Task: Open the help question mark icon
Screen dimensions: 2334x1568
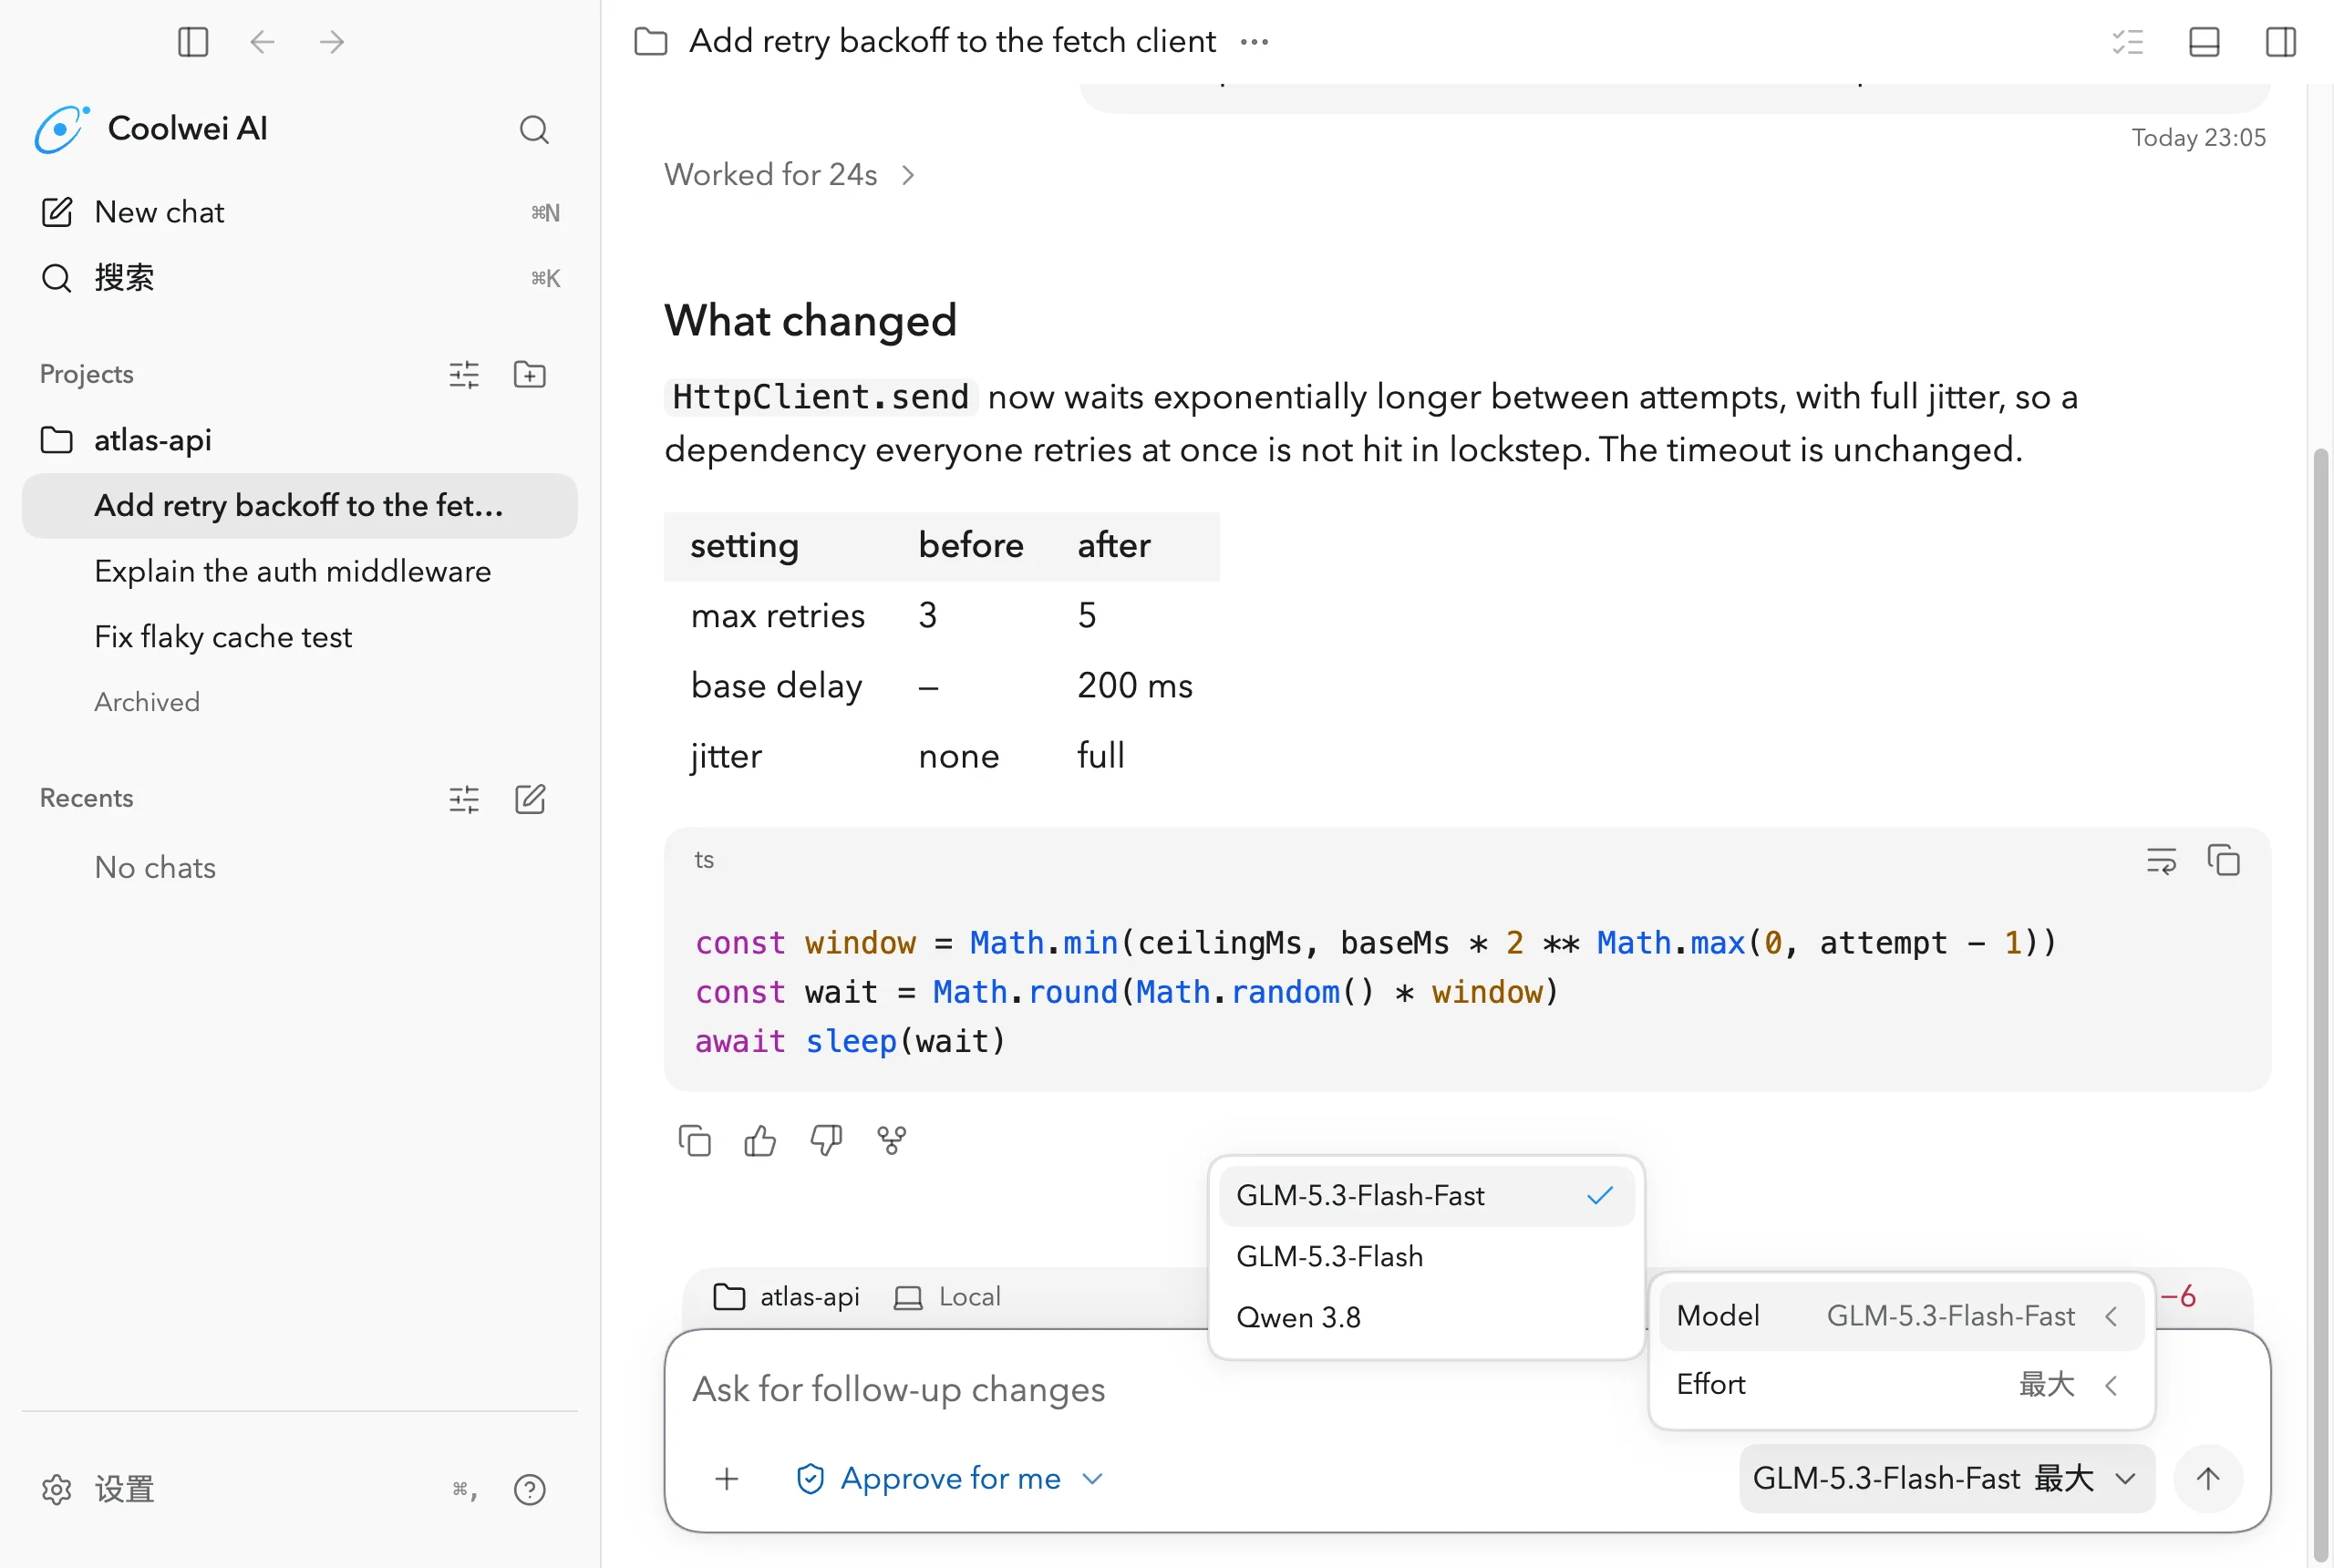Action: (529, 1490)
